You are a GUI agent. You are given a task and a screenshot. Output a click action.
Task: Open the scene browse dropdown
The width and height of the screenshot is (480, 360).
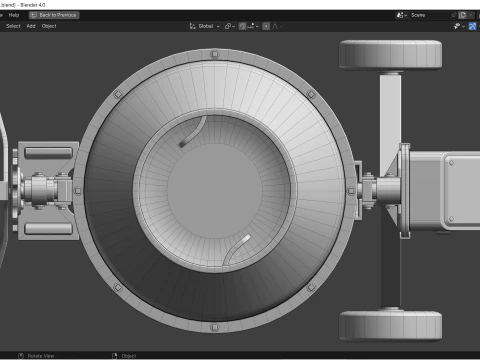401,15
